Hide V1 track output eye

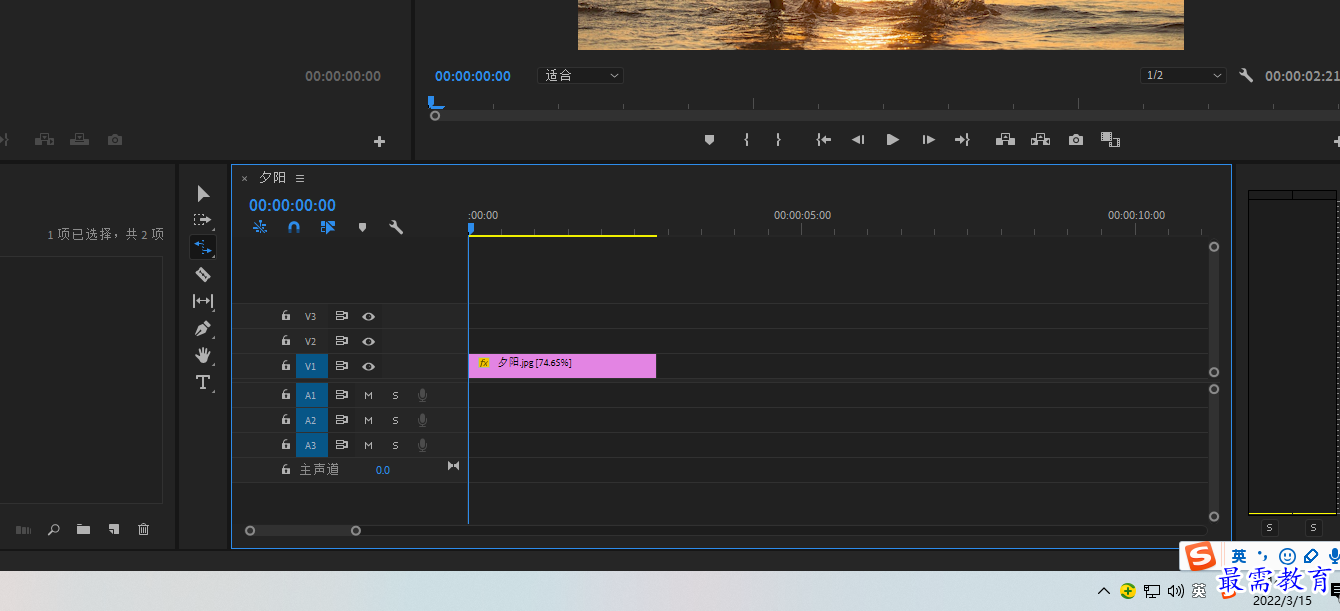coord(368,366)
